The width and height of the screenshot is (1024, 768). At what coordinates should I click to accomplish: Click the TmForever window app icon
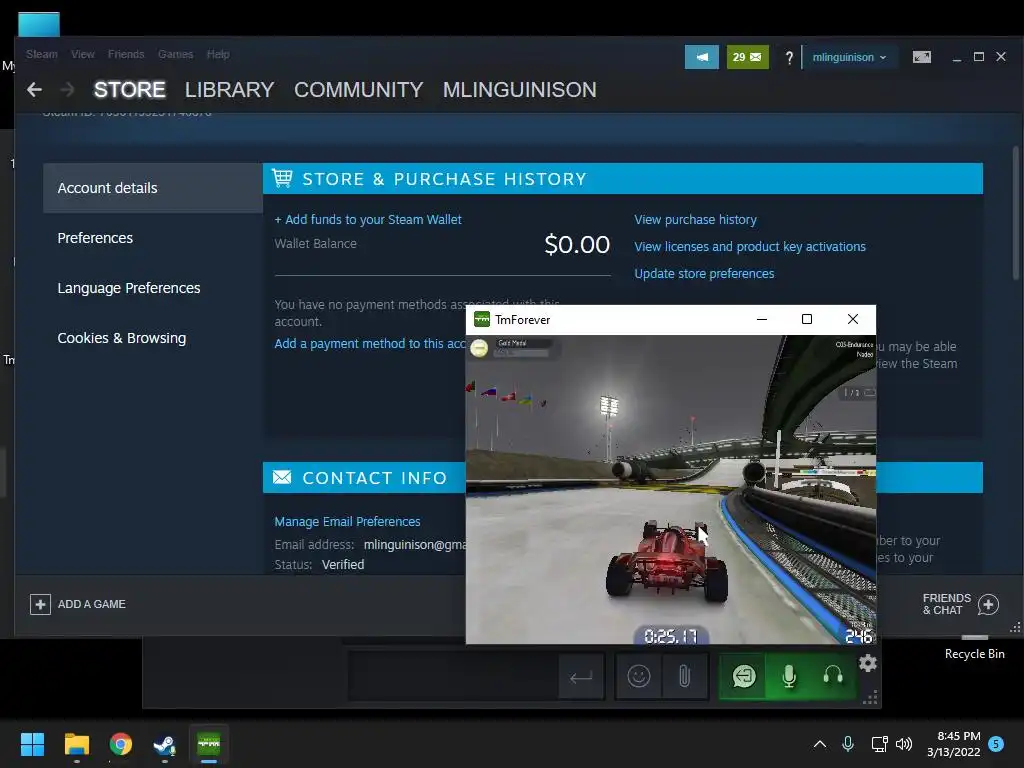tap(482, 319)
